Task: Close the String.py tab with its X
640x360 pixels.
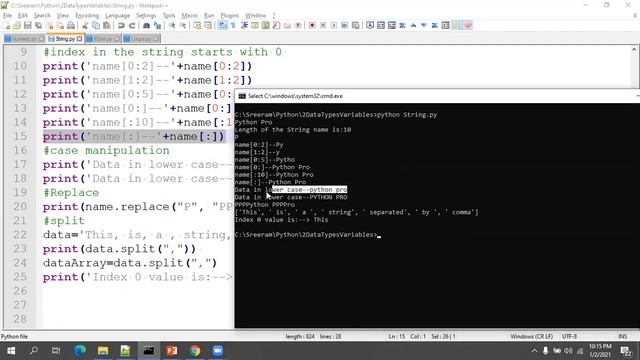Action: point(80,39)
